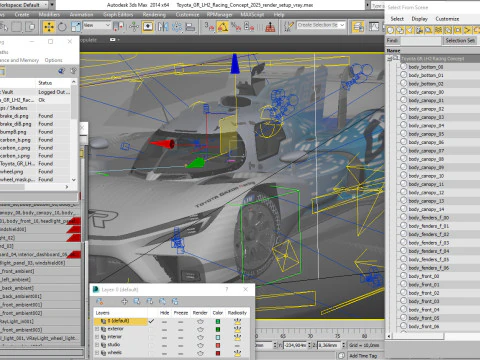Viewport: 480px width, 360px height.
Task: Open the Rendering menu
Action: 154,15
